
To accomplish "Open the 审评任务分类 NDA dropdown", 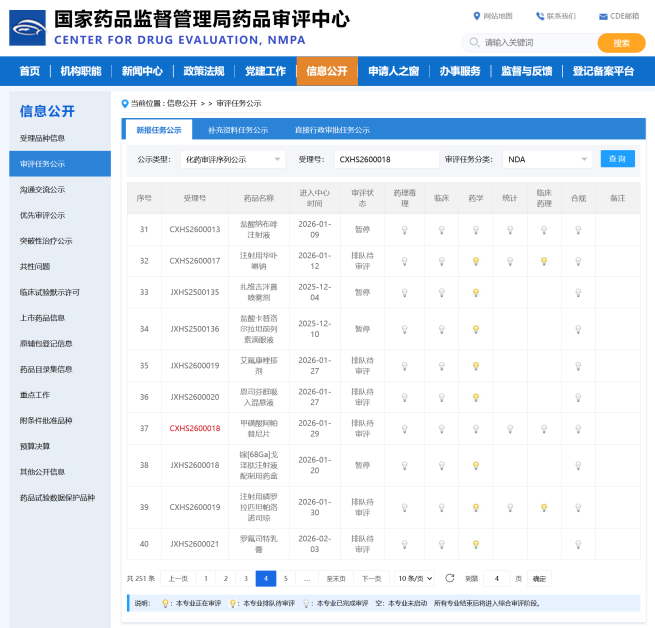I will click(547, 159).
